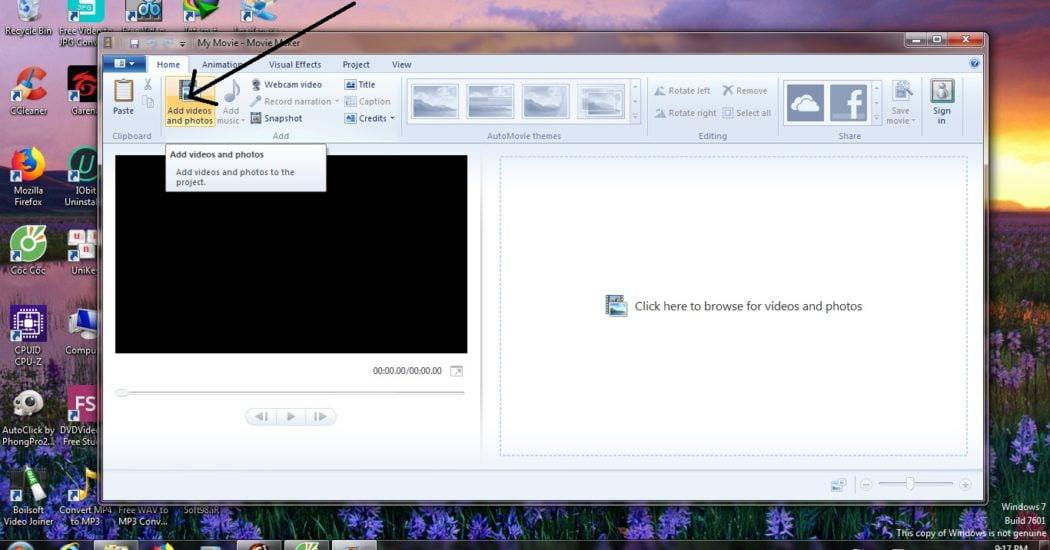Click Select all in Editing group

point(746,113)
